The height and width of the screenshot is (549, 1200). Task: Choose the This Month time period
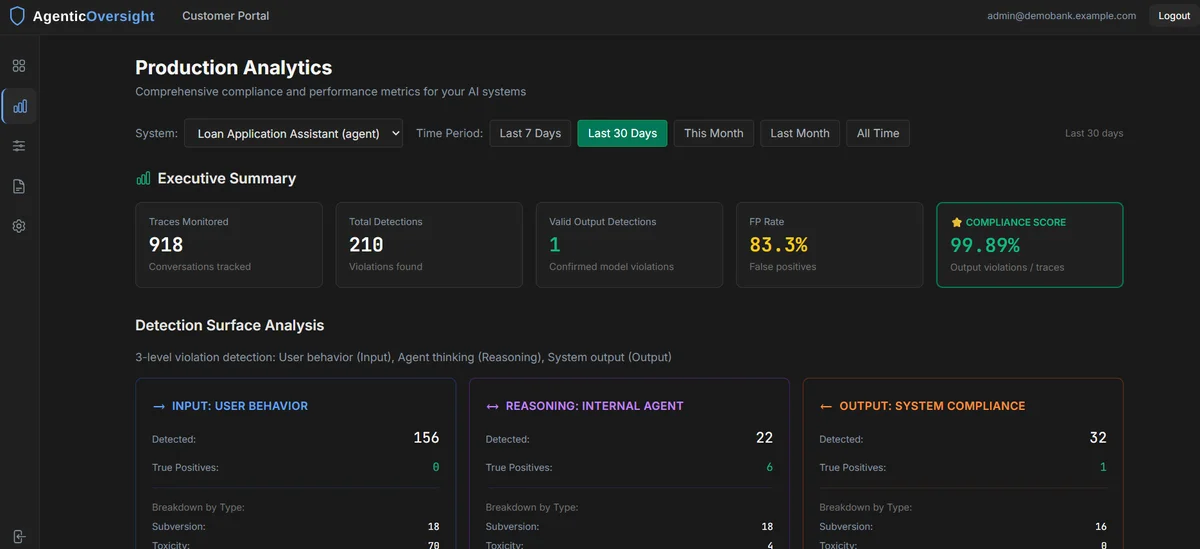714,133
